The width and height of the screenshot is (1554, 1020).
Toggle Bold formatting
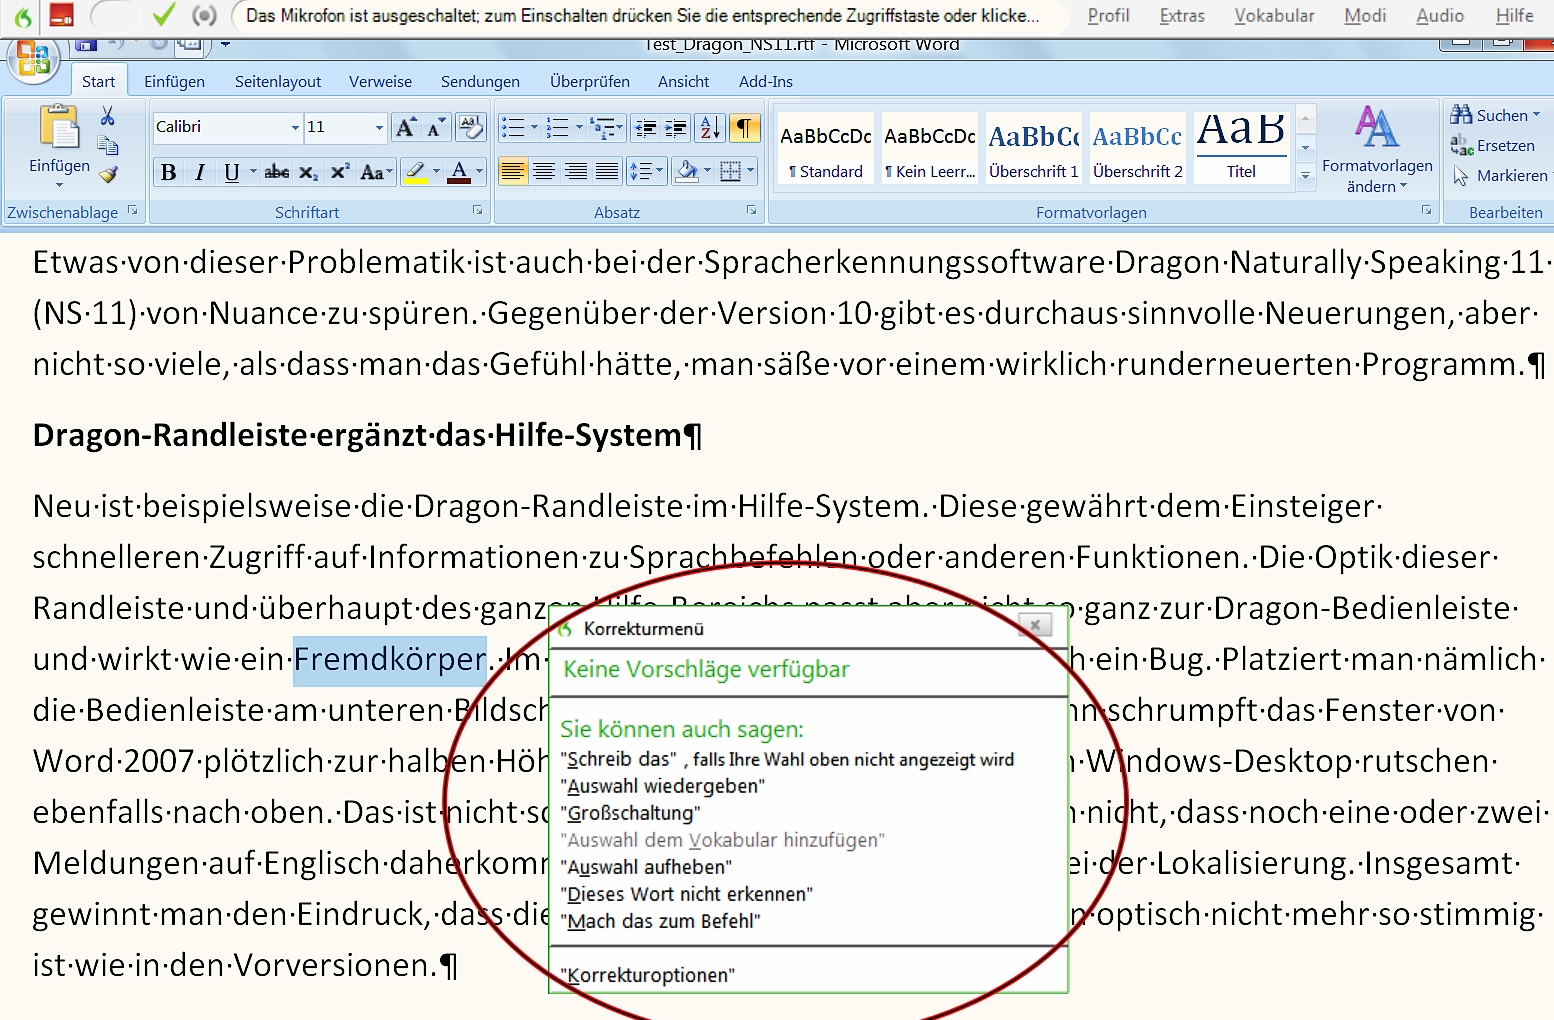(169, 172)
